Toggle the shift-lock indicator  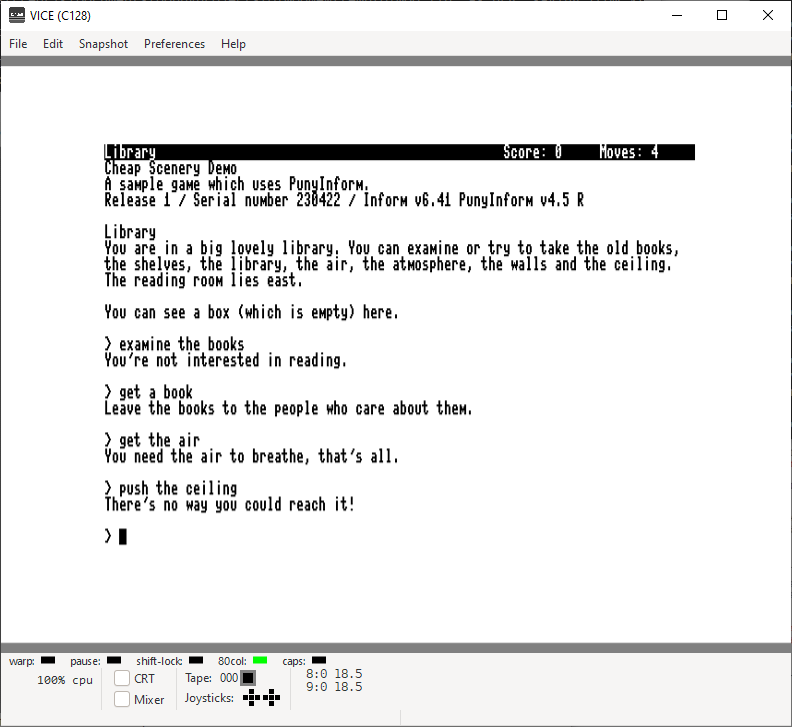(x=196, y=660)
